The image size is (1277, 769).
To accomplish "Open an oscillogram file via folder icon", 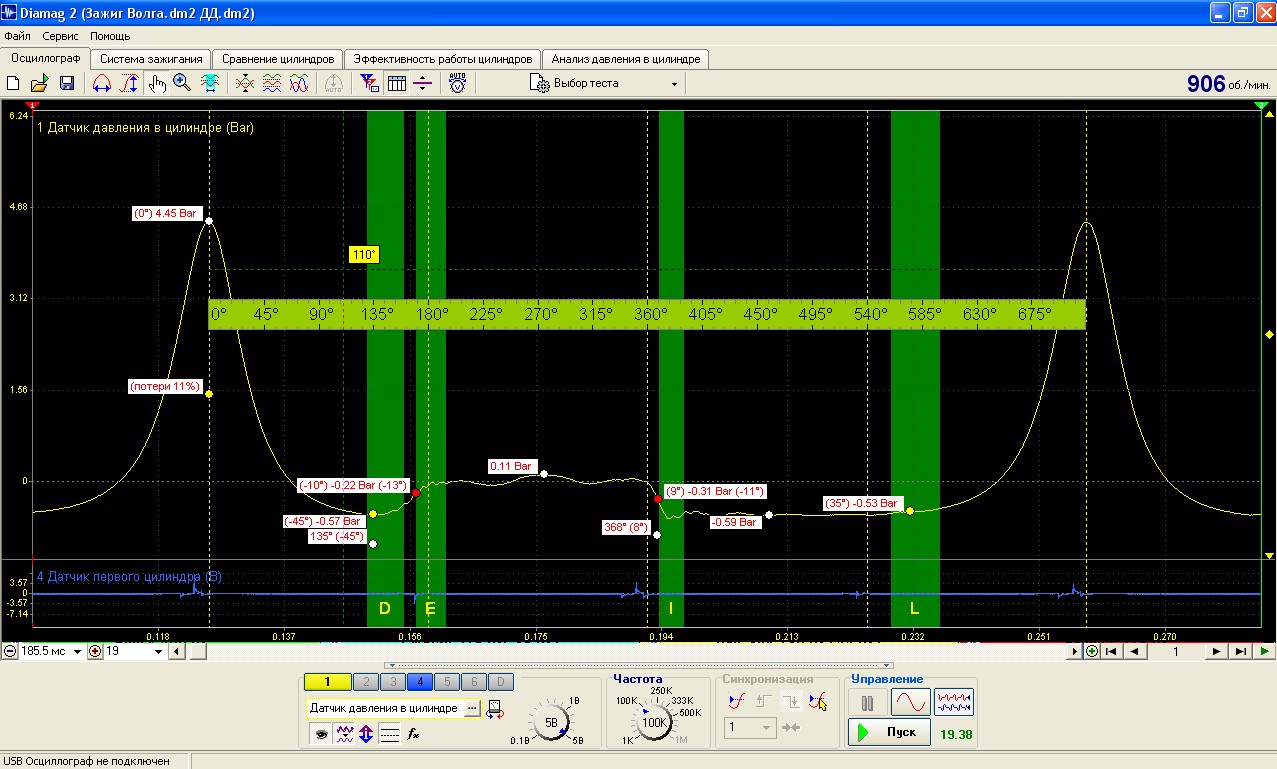I will click(x=40, y=84).
